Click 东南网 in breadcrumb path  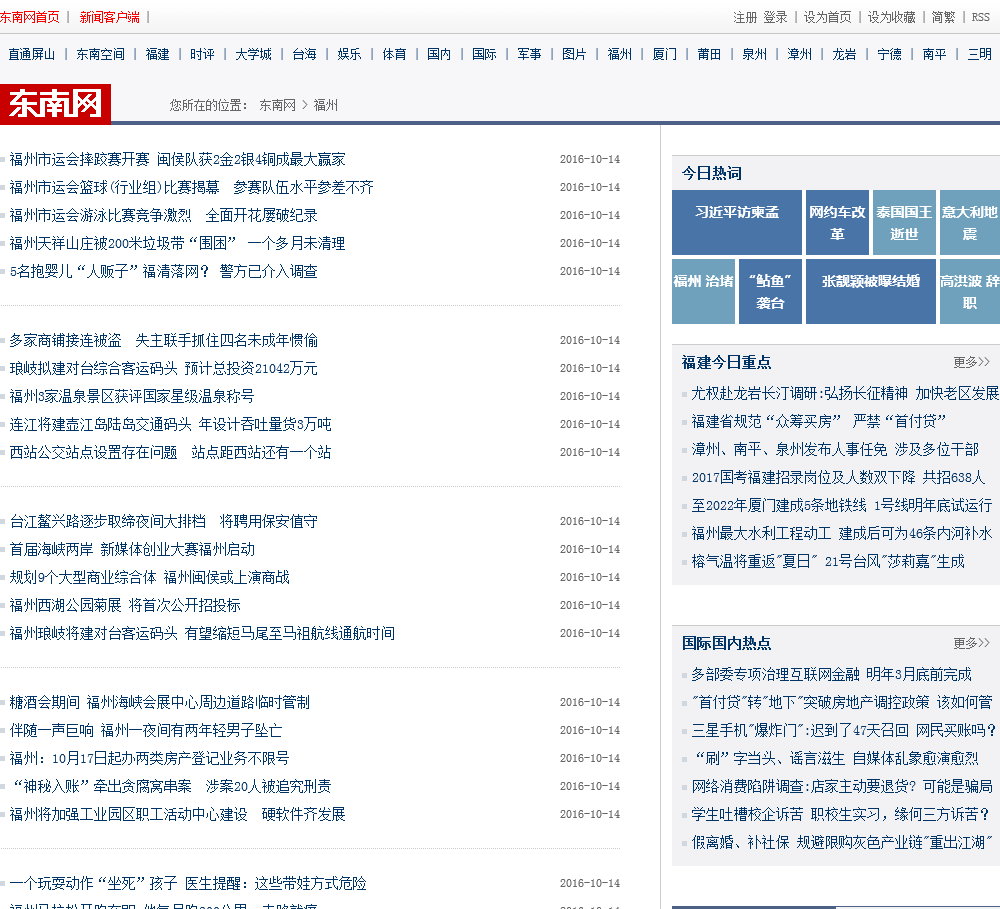point(277,105)
